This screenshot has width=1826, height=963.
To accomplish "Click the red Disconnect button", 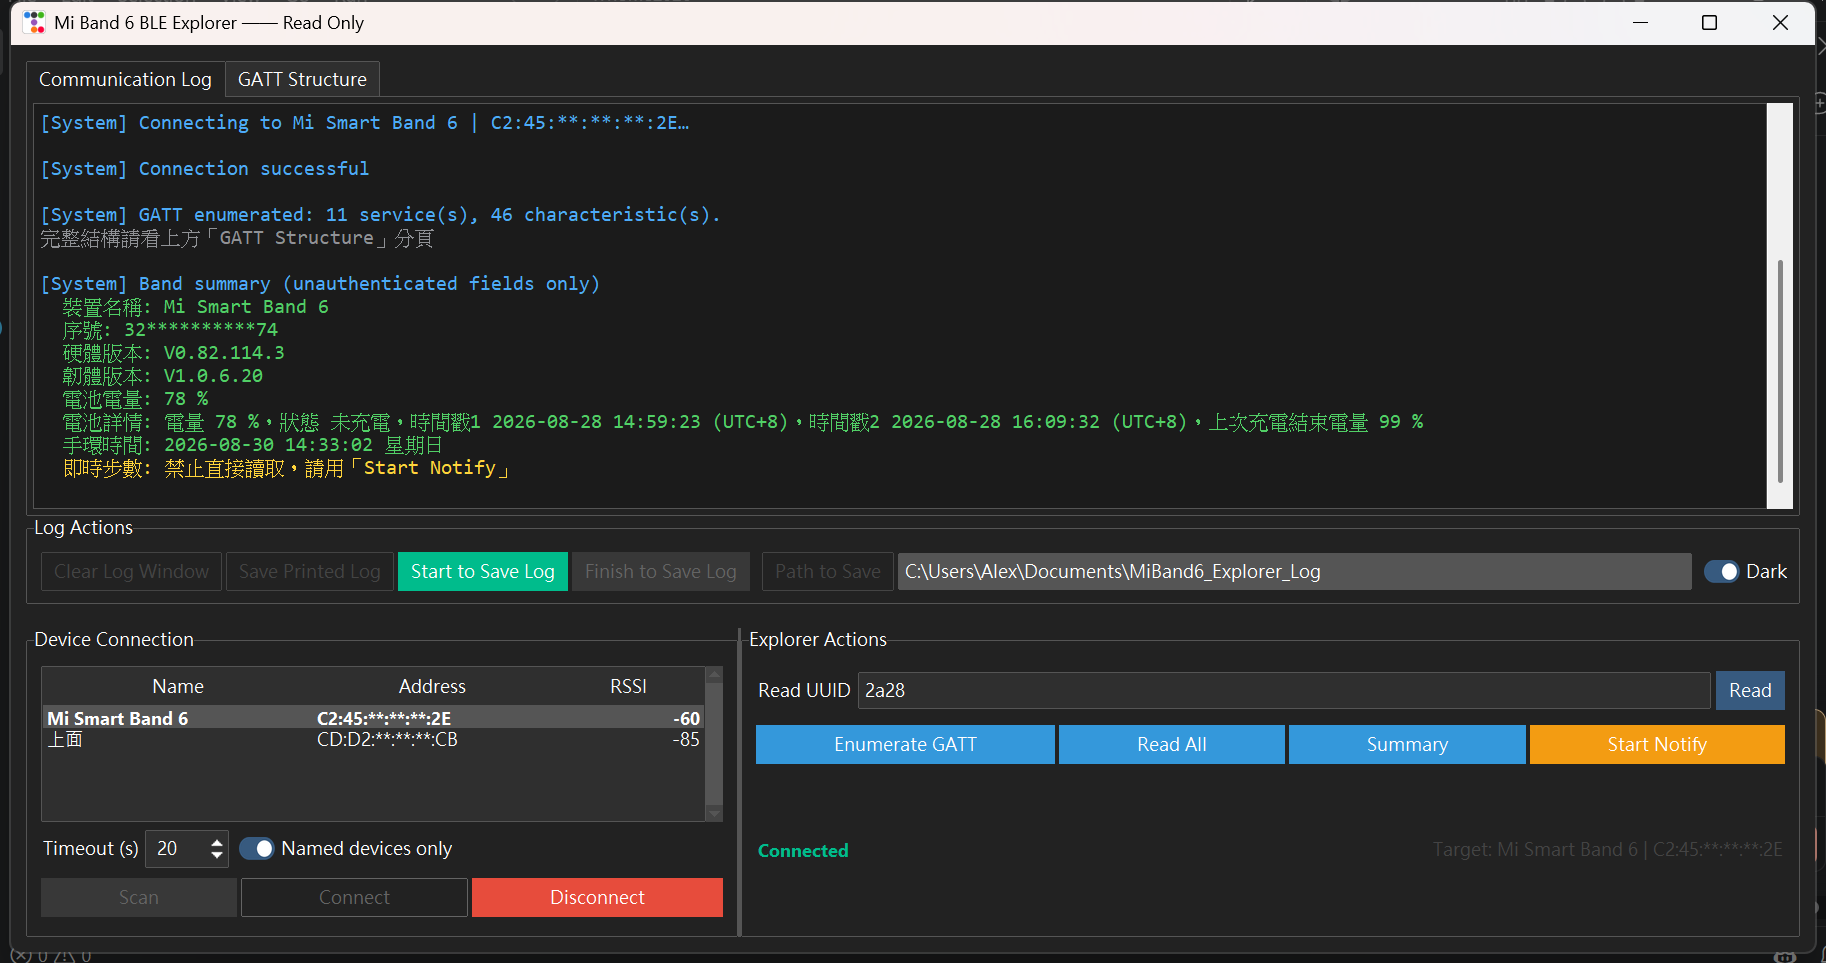I will tap(597, 897).
